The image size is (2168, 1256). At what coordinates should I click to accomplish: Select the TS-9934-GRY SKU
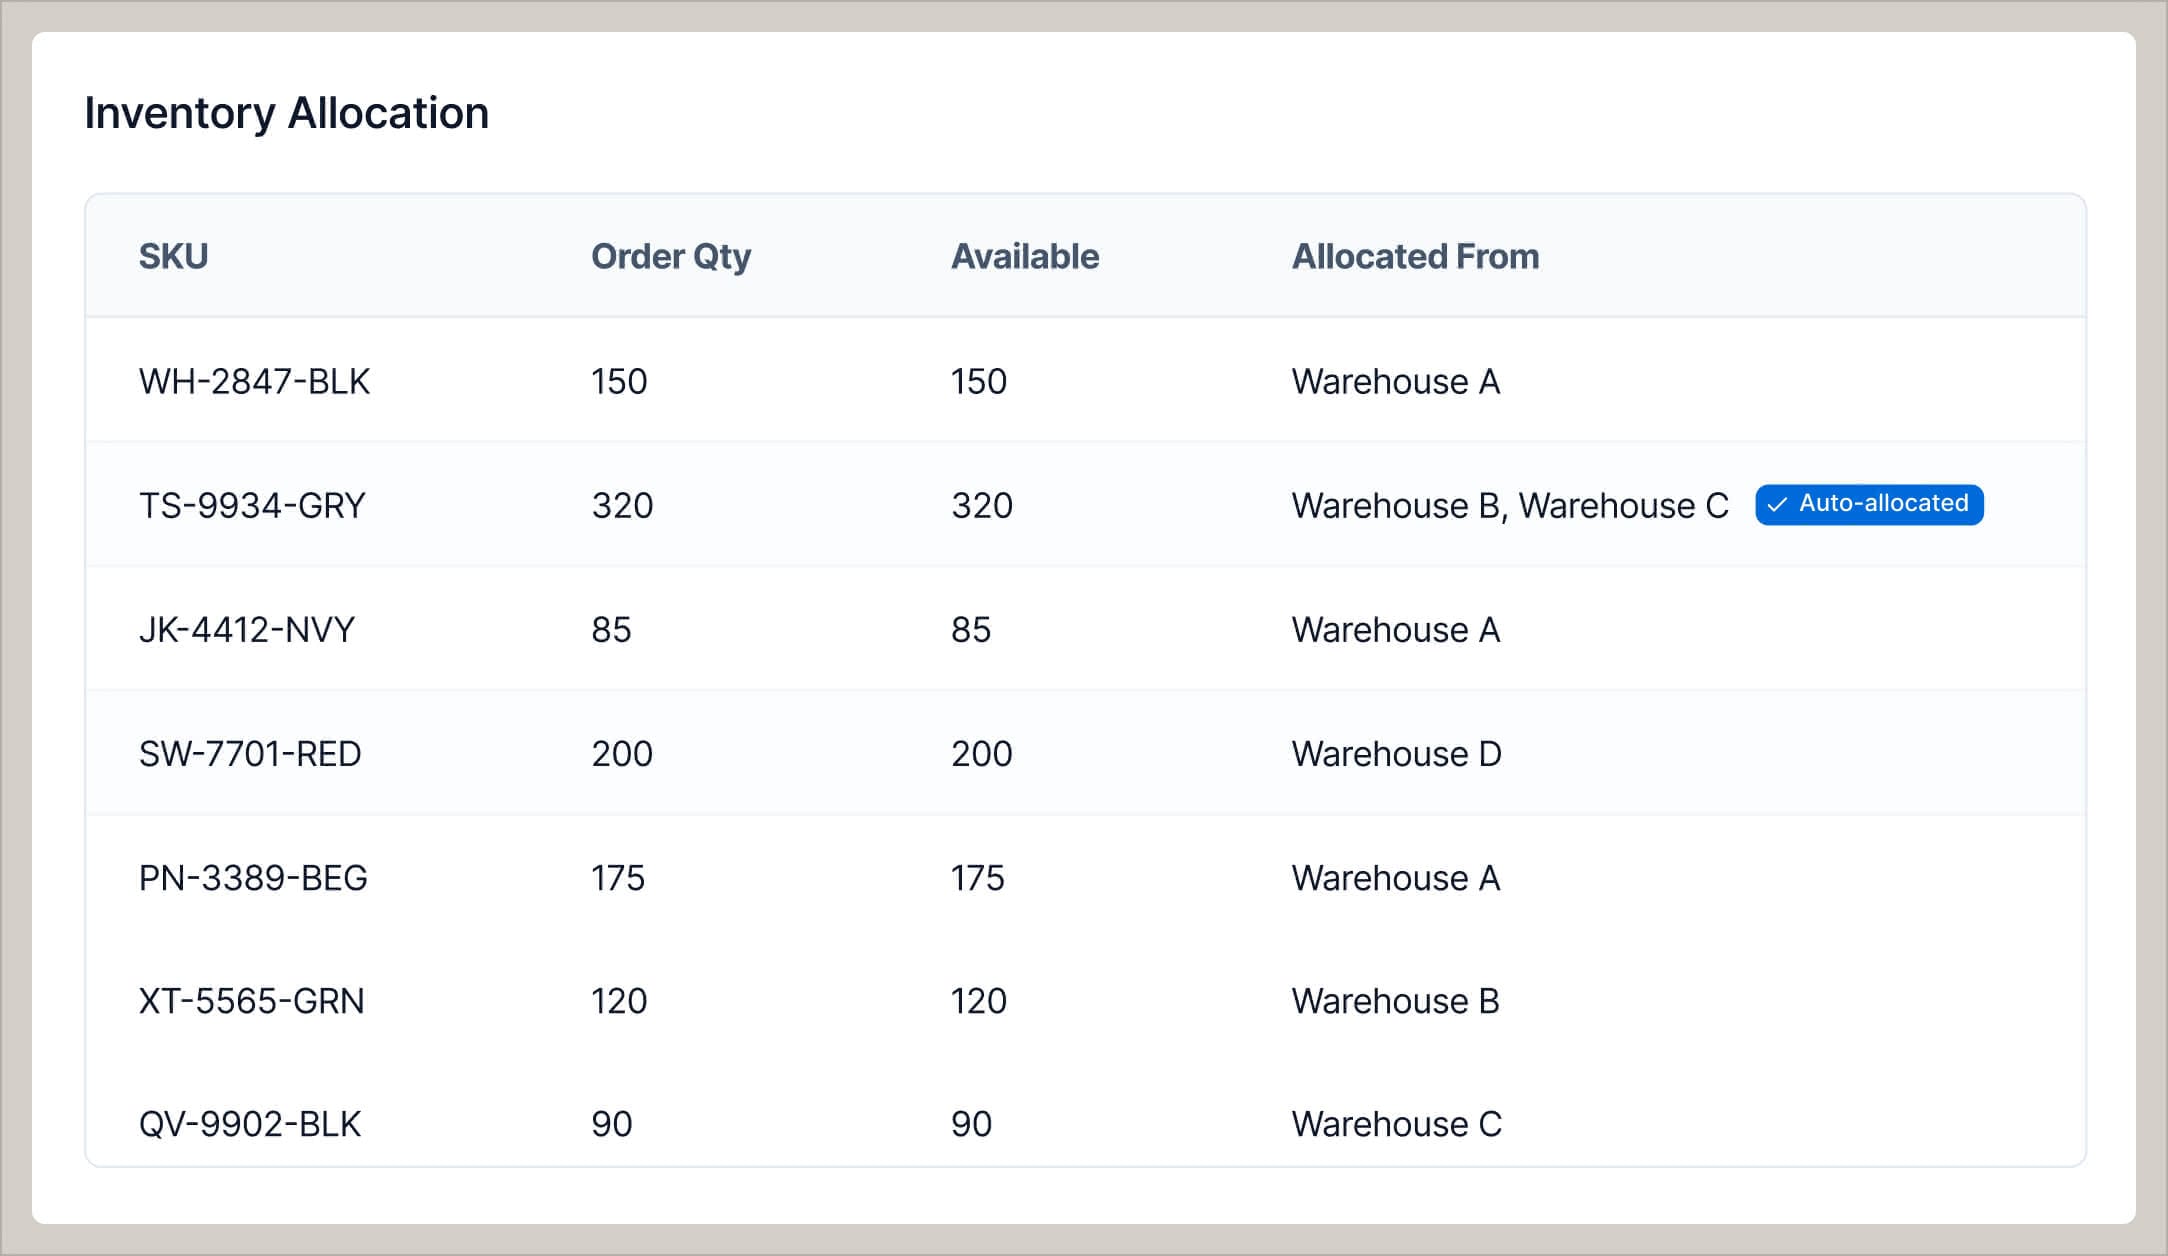pyautogui.click(x=250, y=505)
